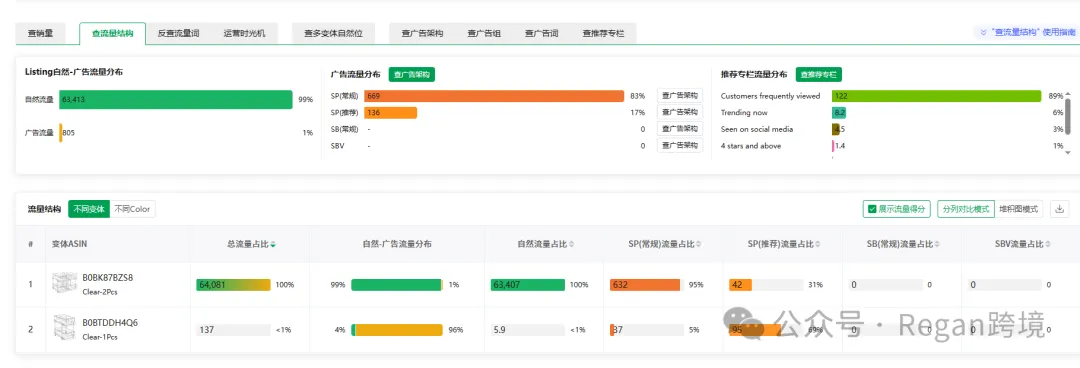
Task: Open the 查推荐专栏 tab
Action: tap(603, 33)
